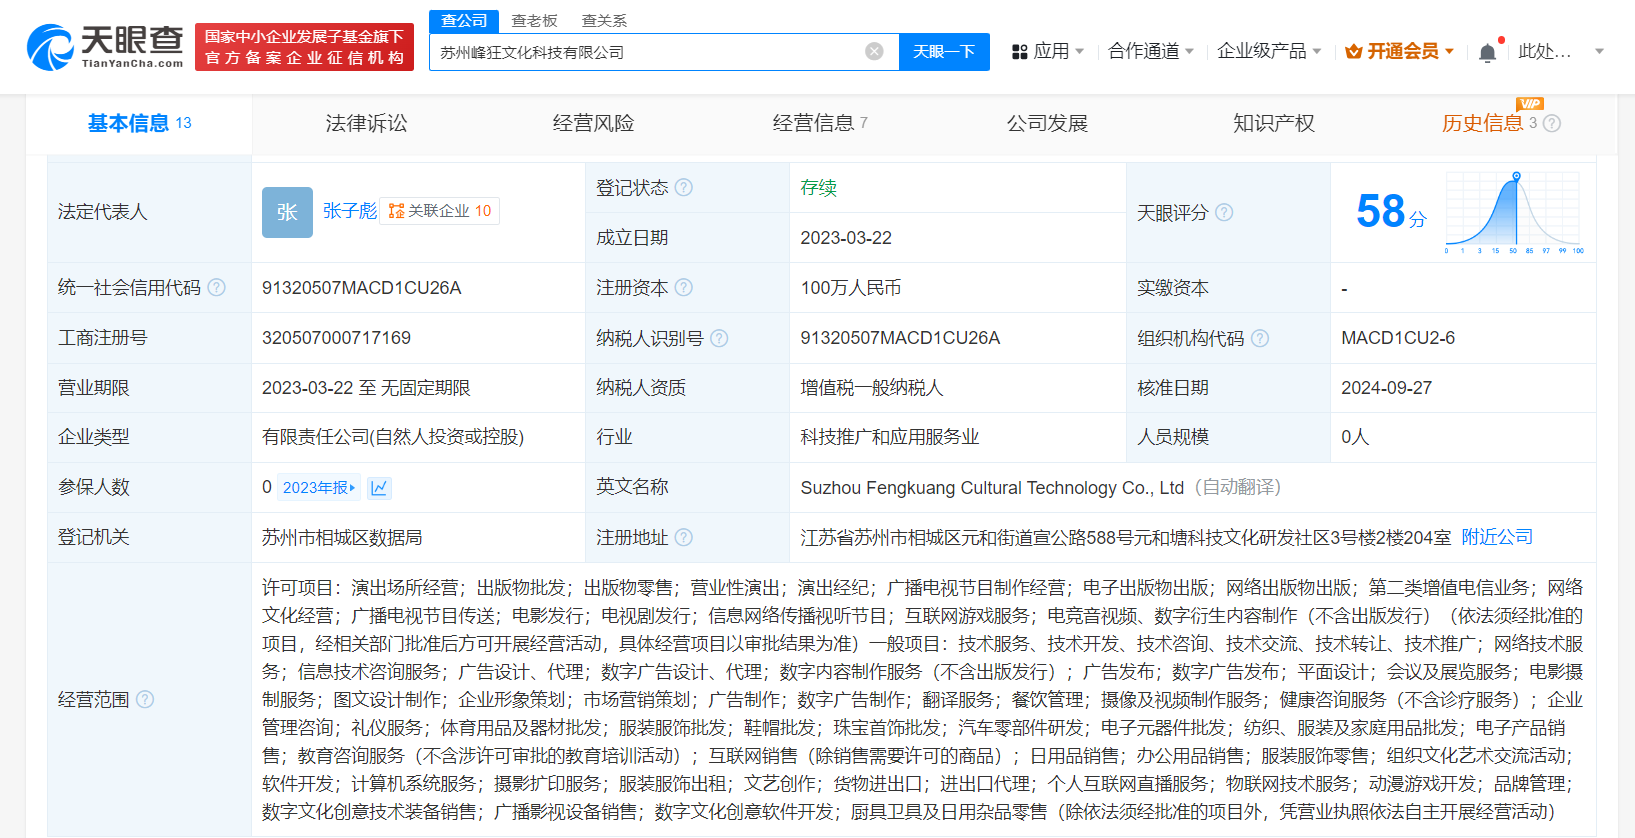Click the 苏州市相城区数据局 authority value

[342, 537]
